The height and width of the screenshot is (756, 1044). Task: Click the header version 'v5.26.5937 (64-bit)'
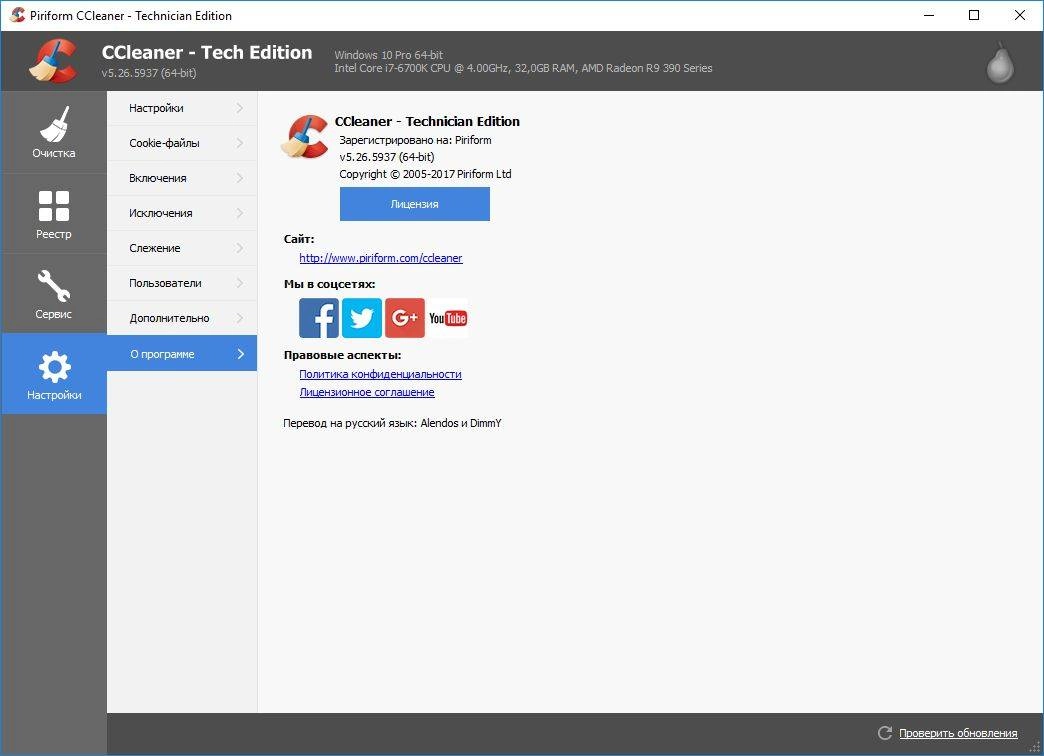[x=149, y=73]
